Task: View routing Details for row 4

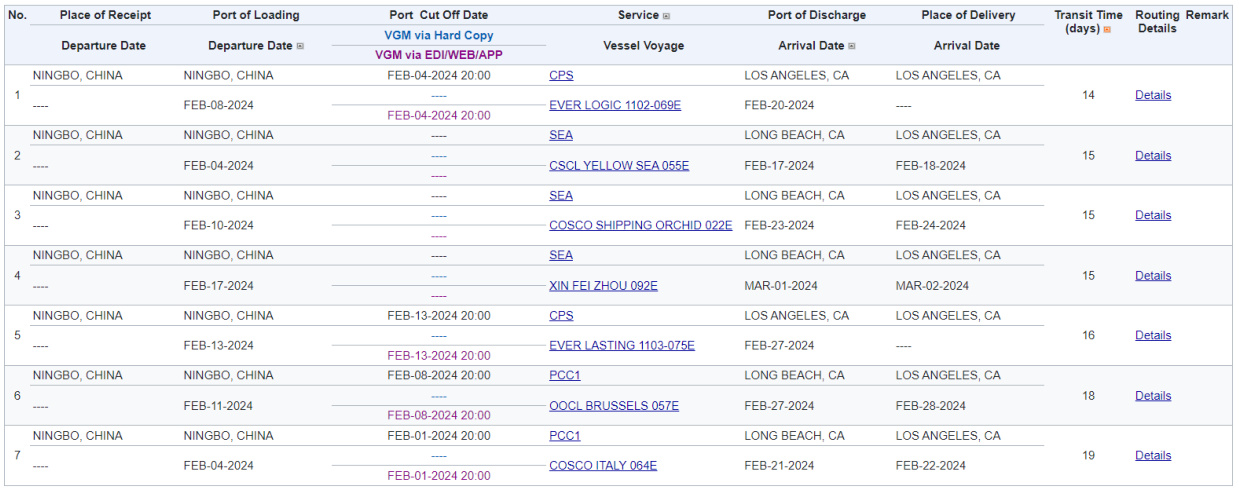Action: point(1153,276)
